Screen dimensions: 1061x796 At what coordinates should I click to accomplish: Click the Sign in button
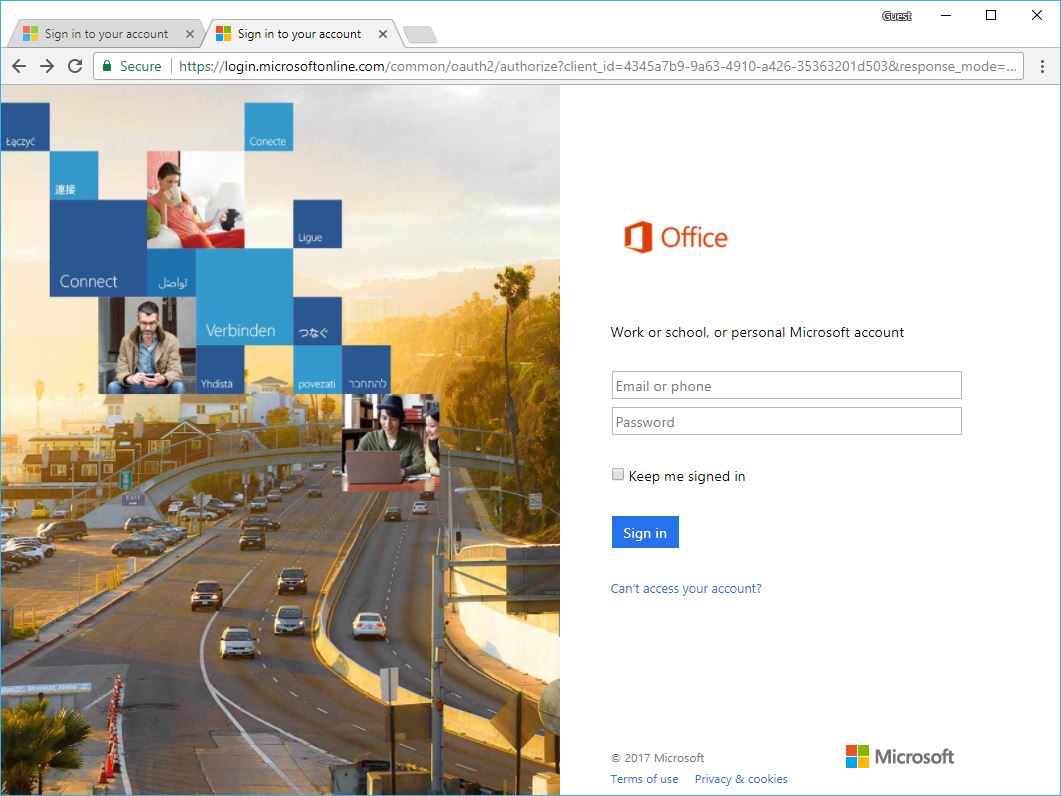(x=645, y=532)
